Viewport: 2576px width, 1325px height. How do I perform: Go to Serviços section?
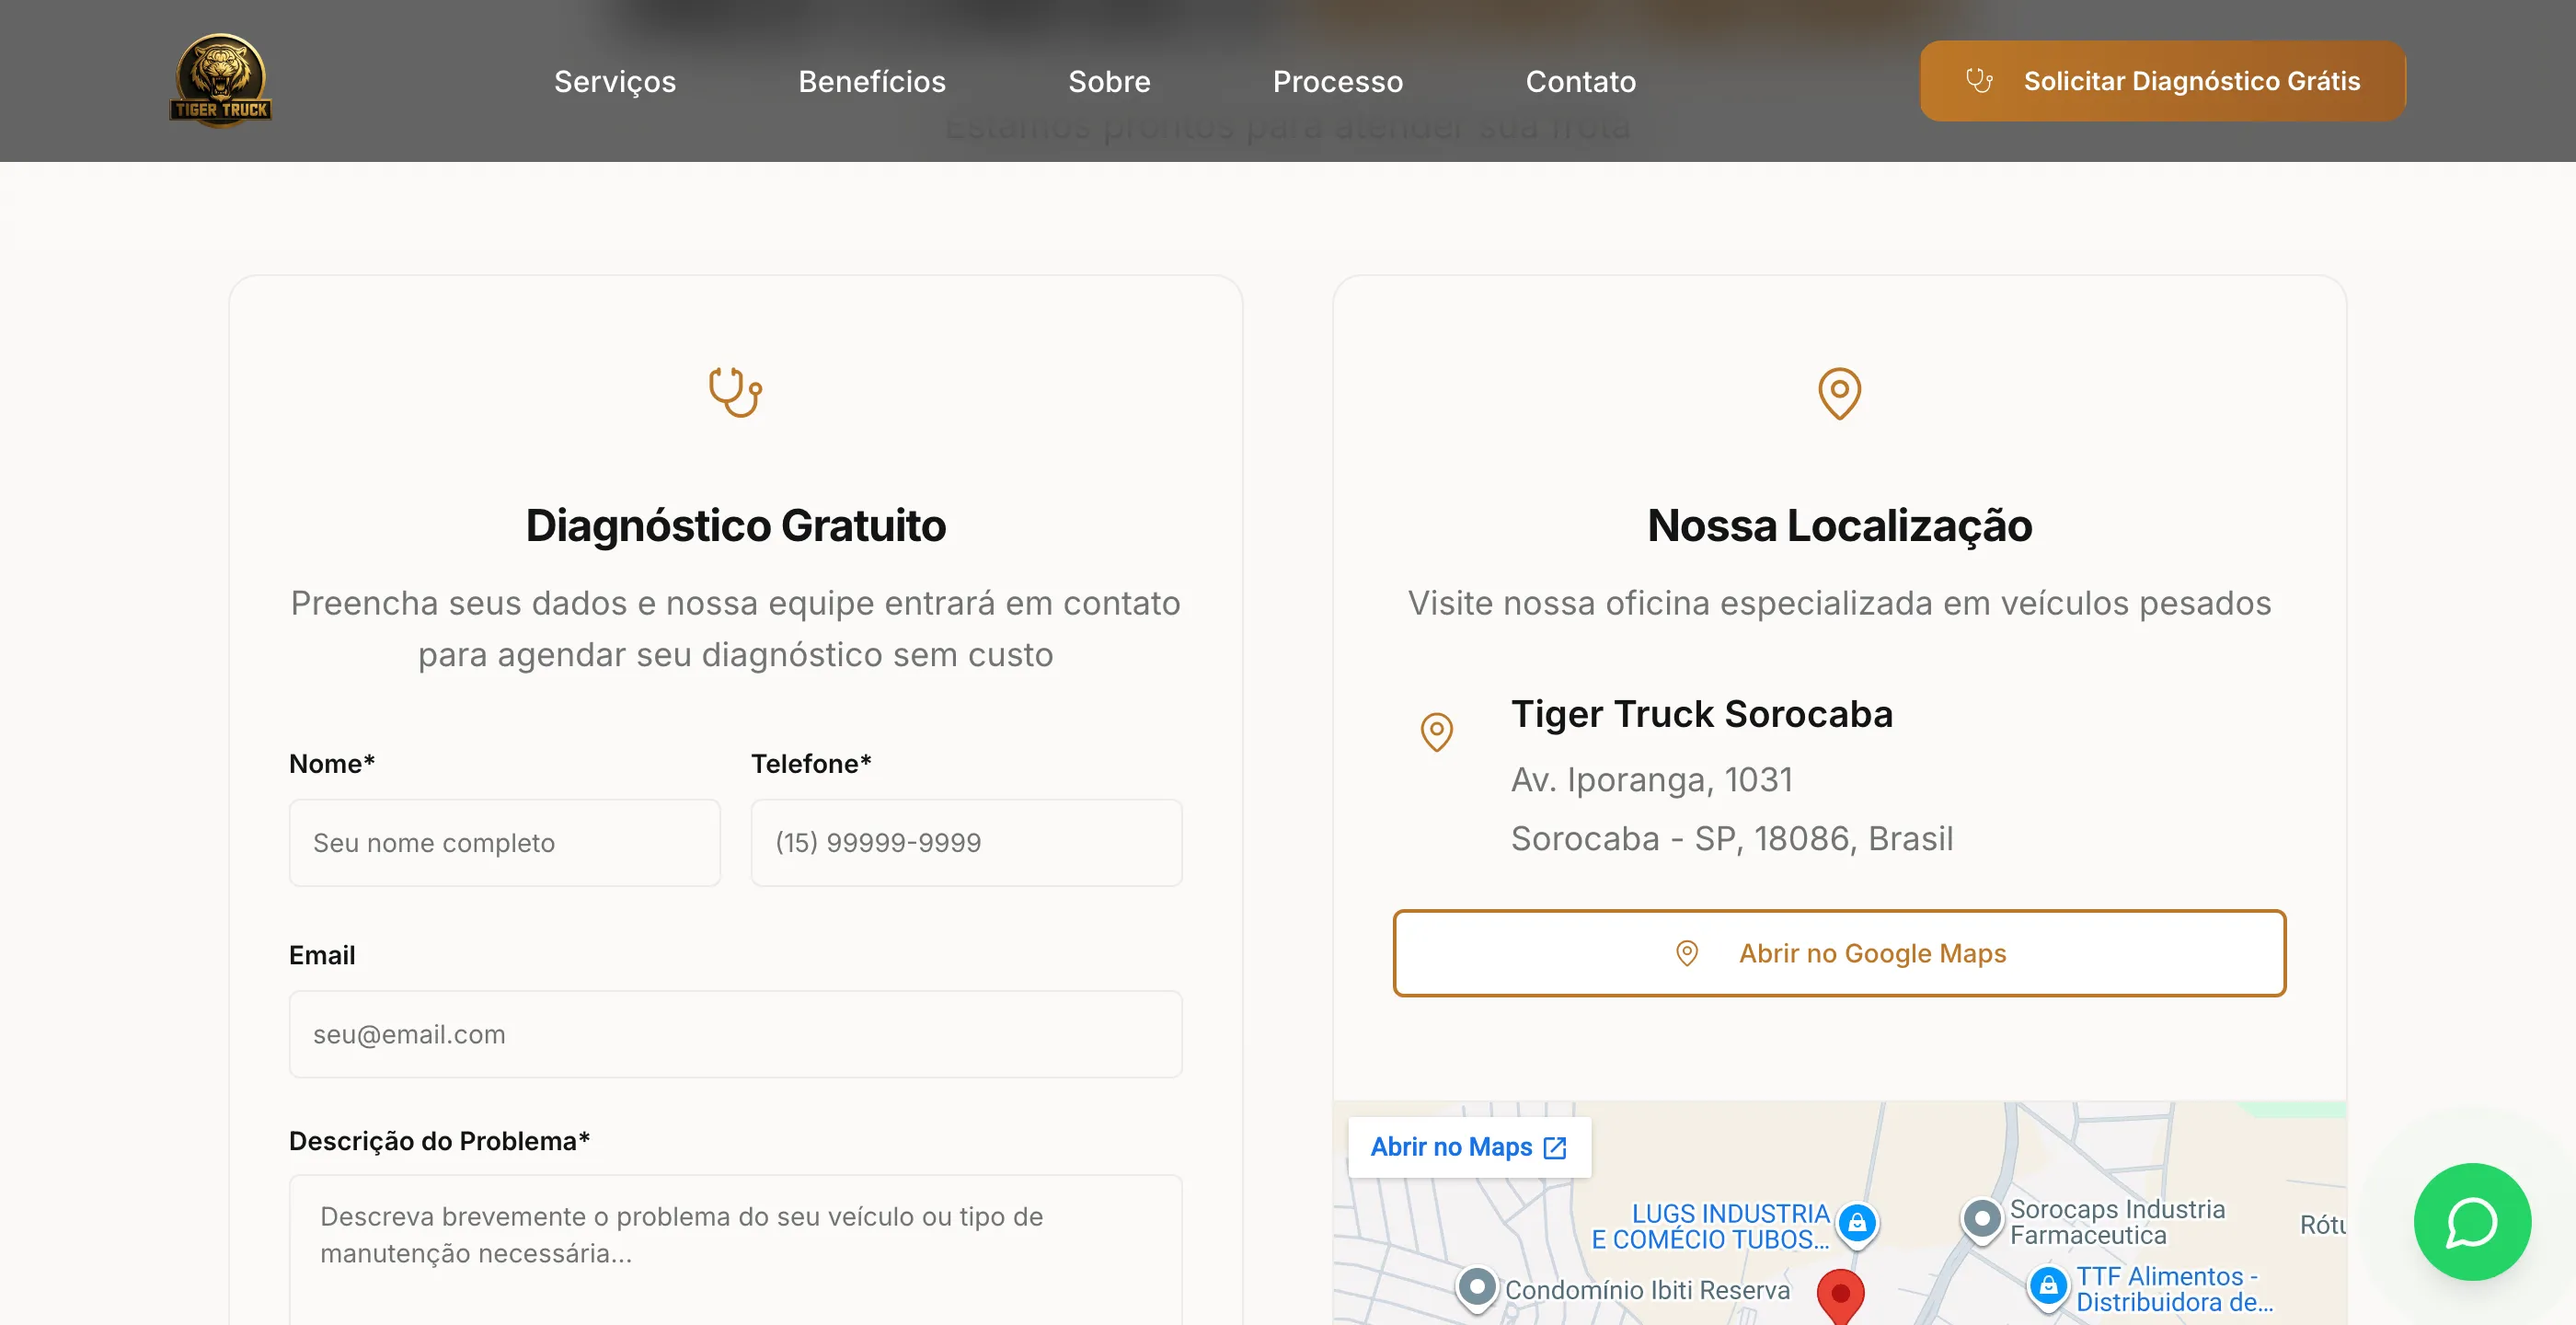coord(615,81)
